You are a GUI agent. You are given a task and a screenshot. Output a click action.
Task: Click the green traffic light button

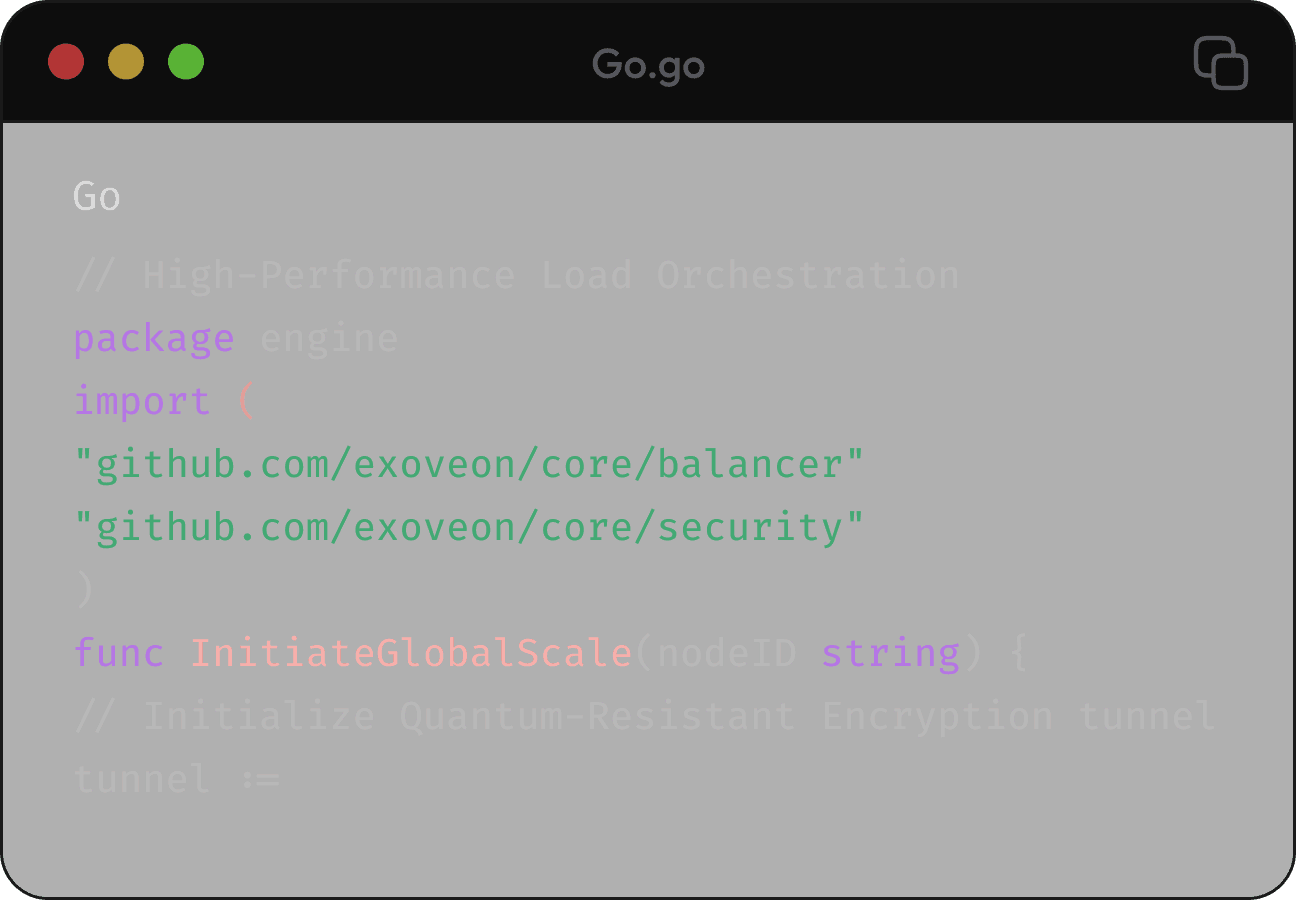[185, 62]
